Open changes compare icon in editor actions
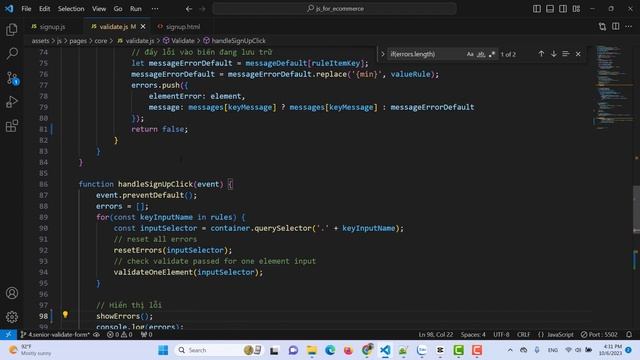This screenshot has width=640, height=360. pos(602,27)
